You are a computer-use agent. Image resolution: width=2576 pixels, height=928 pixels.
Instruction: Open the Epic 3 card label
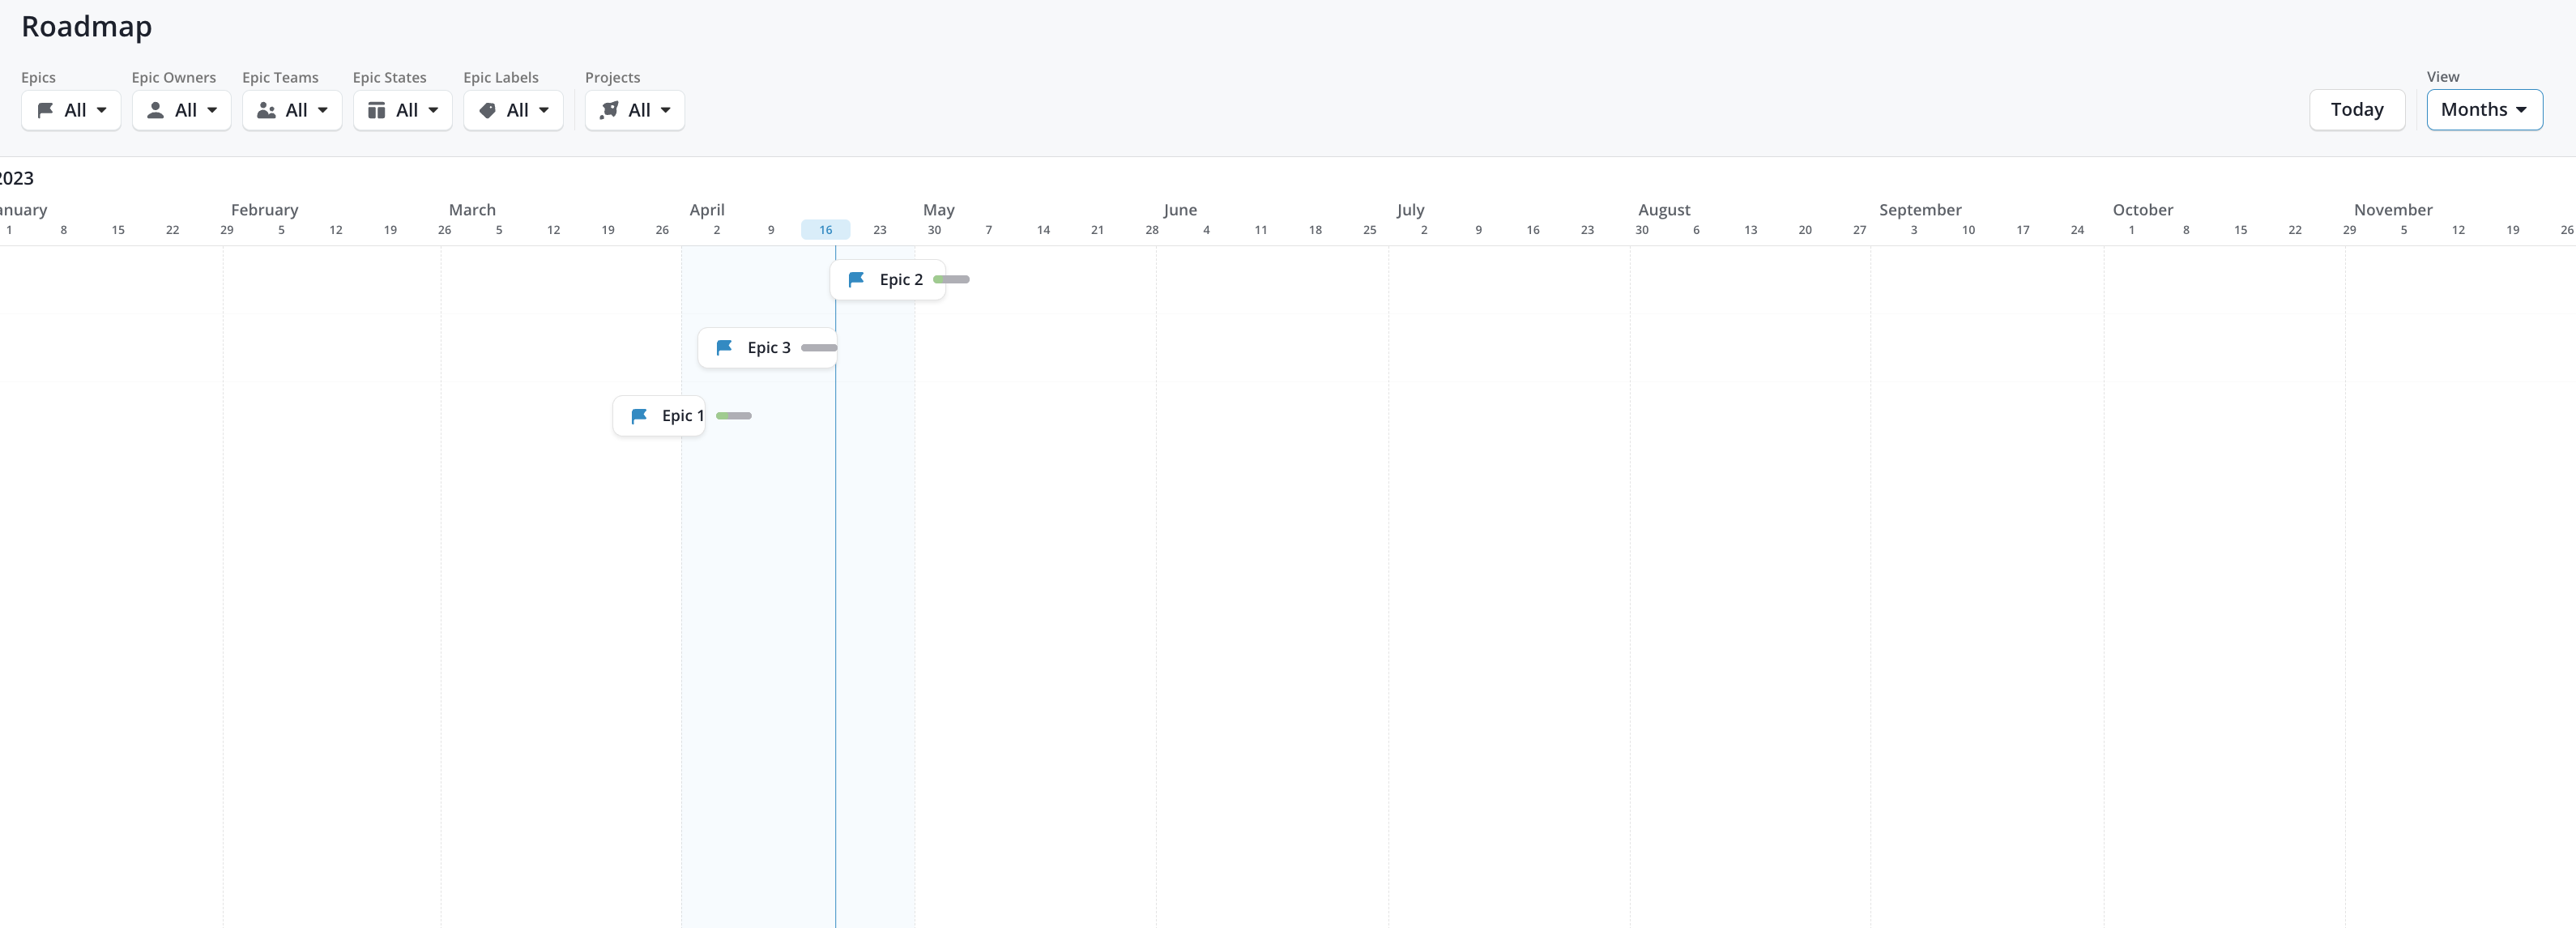click(x=768, y=348)
